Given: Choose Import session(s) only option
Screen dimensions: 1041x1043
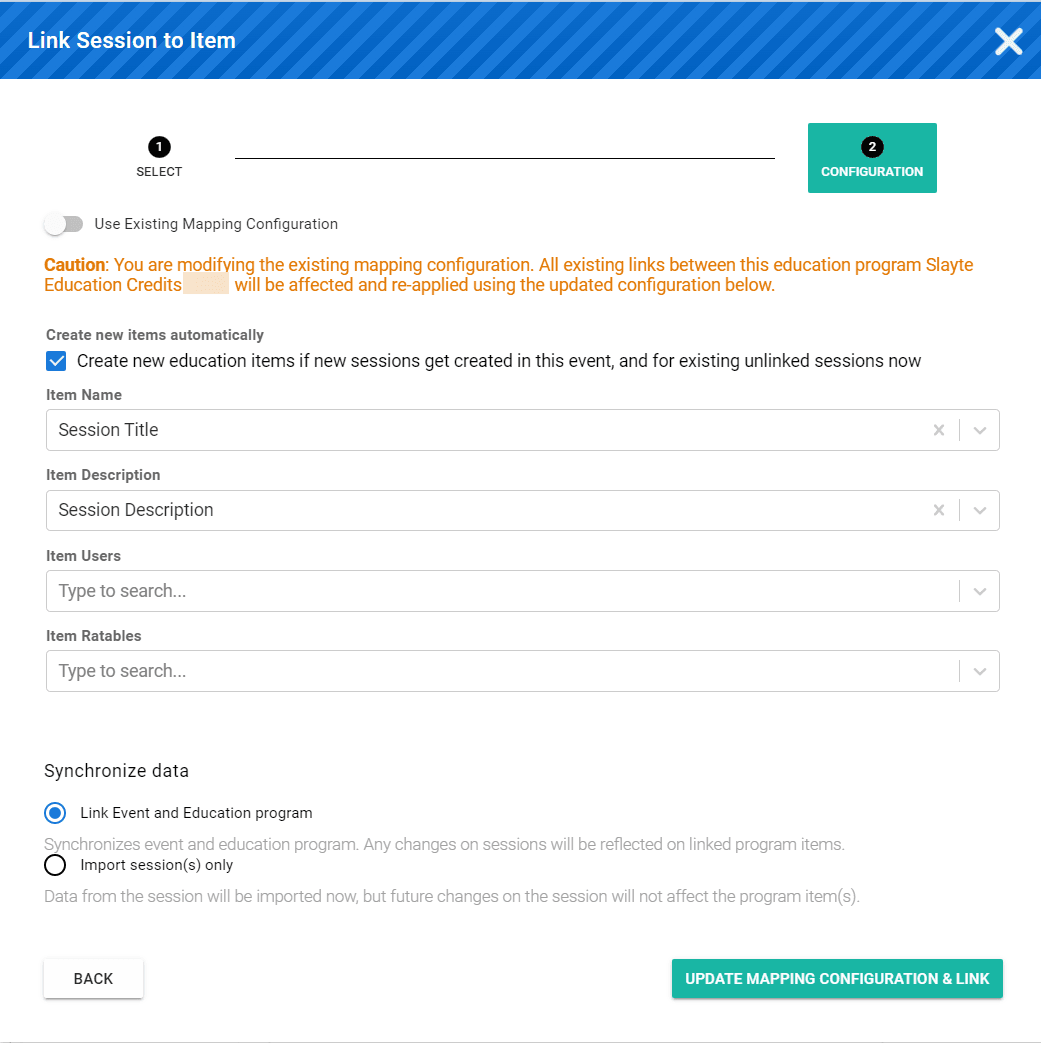Looking at the screenshot, I should pos(55,865).
